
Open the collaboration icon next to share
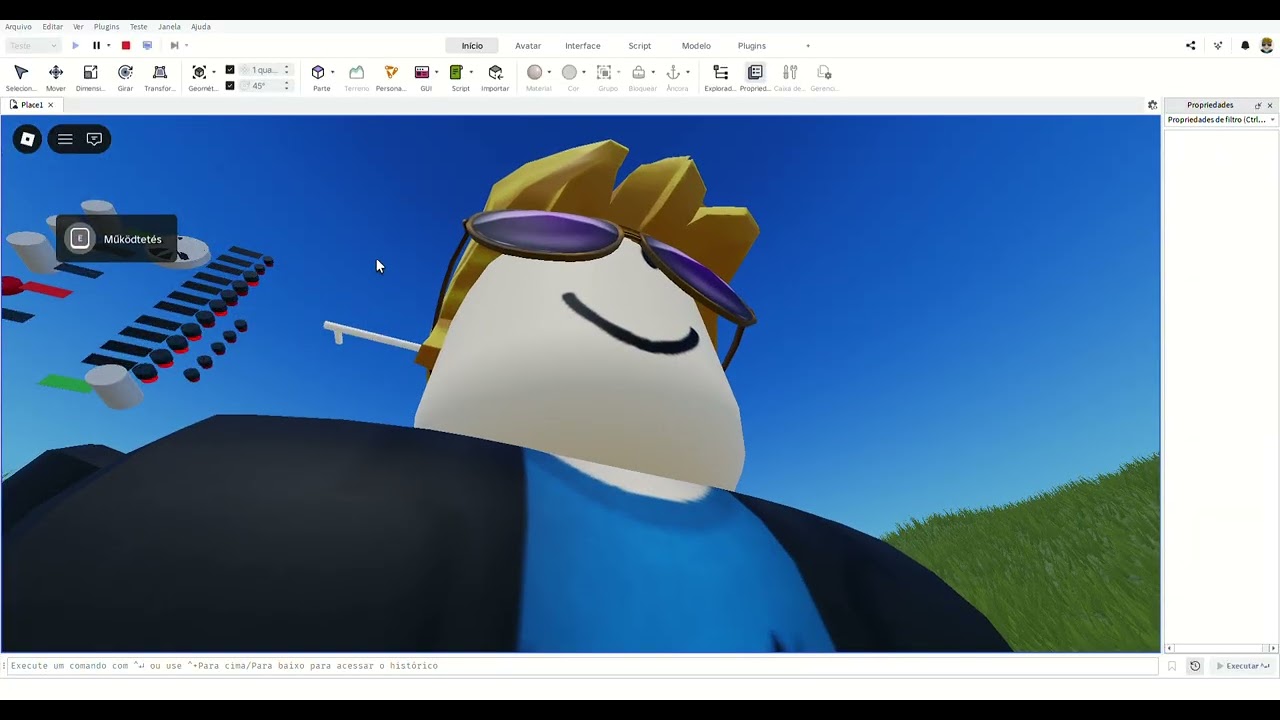[1218, 45]
